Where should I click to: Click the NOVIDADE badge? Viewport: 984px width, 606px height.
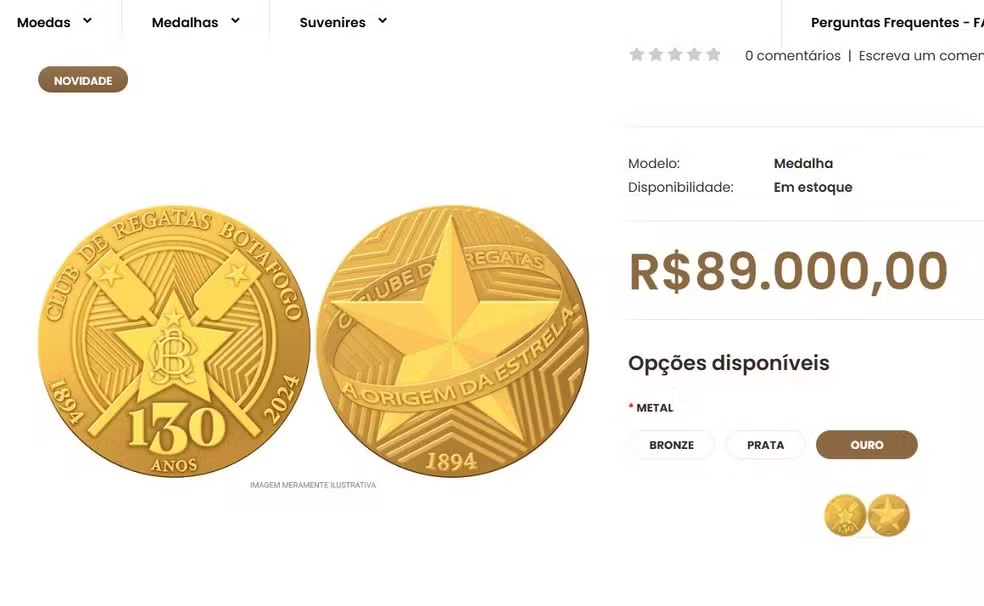(x=83, y=80)
